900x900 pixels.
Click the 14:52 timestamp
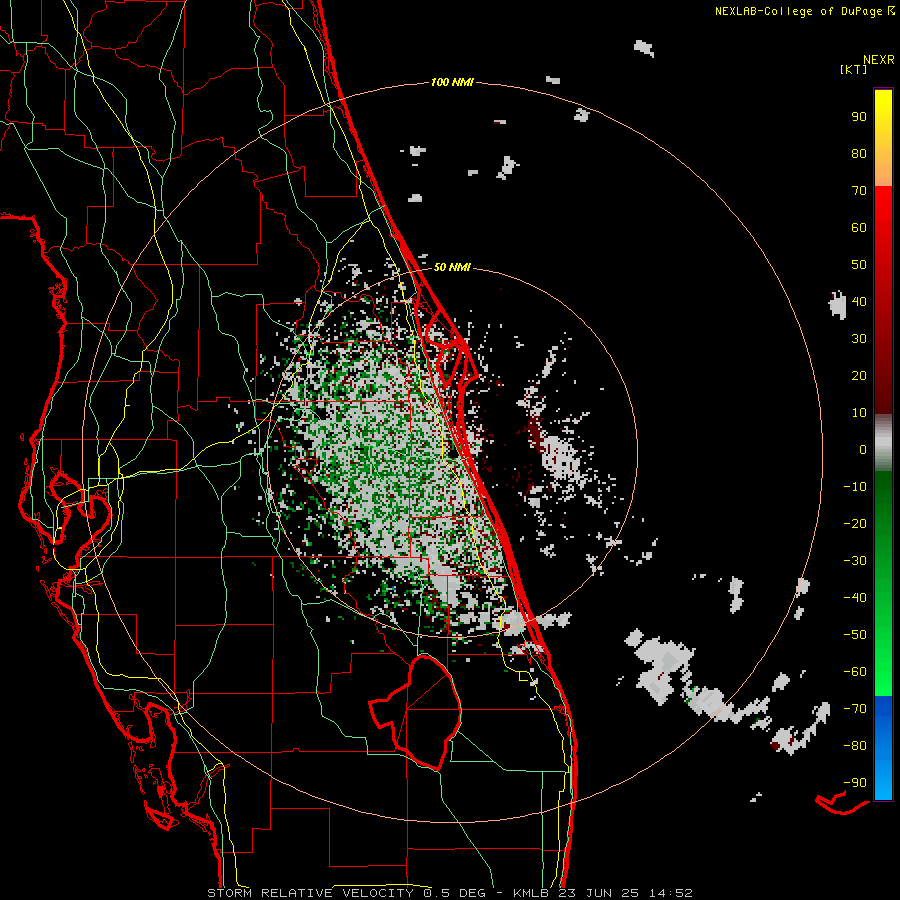[x=670, y=893]
